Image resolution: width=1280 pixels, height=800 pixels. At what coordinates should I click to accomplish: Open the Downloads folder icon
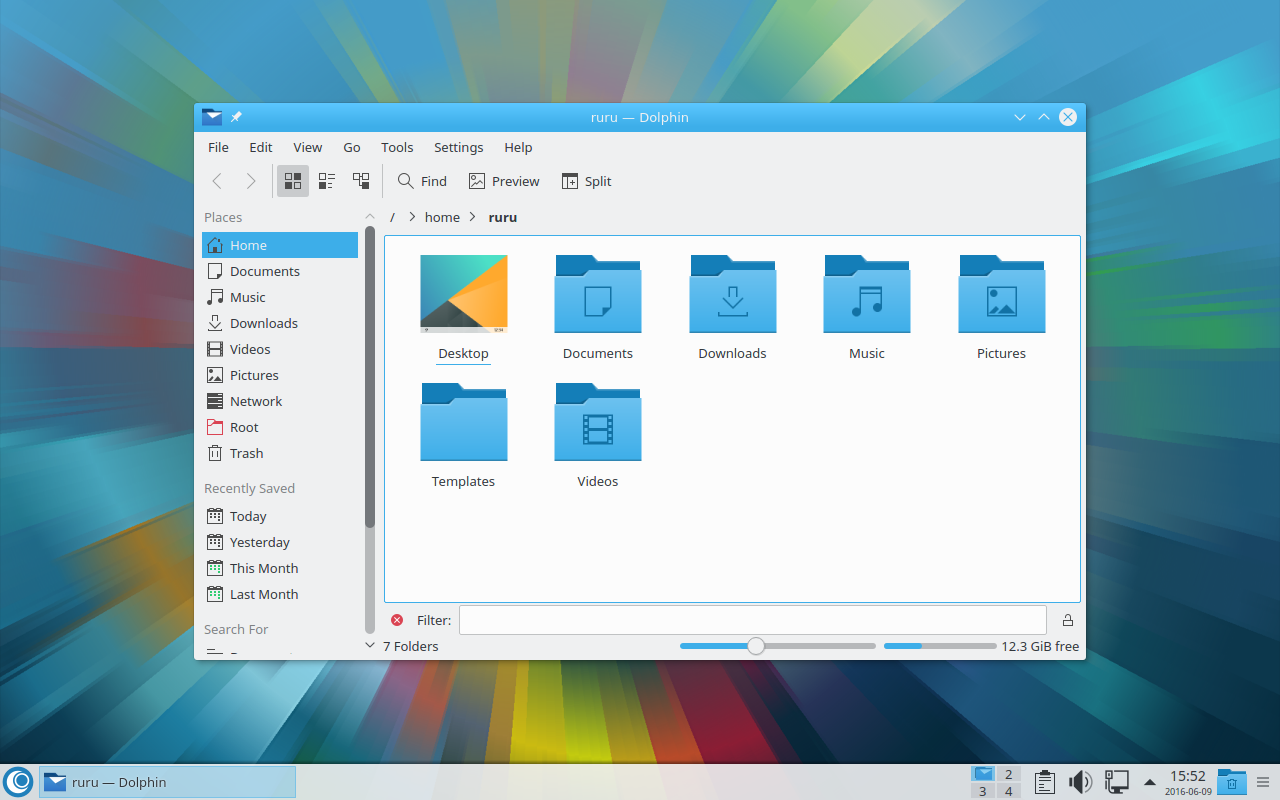click(x=732, y=295)
